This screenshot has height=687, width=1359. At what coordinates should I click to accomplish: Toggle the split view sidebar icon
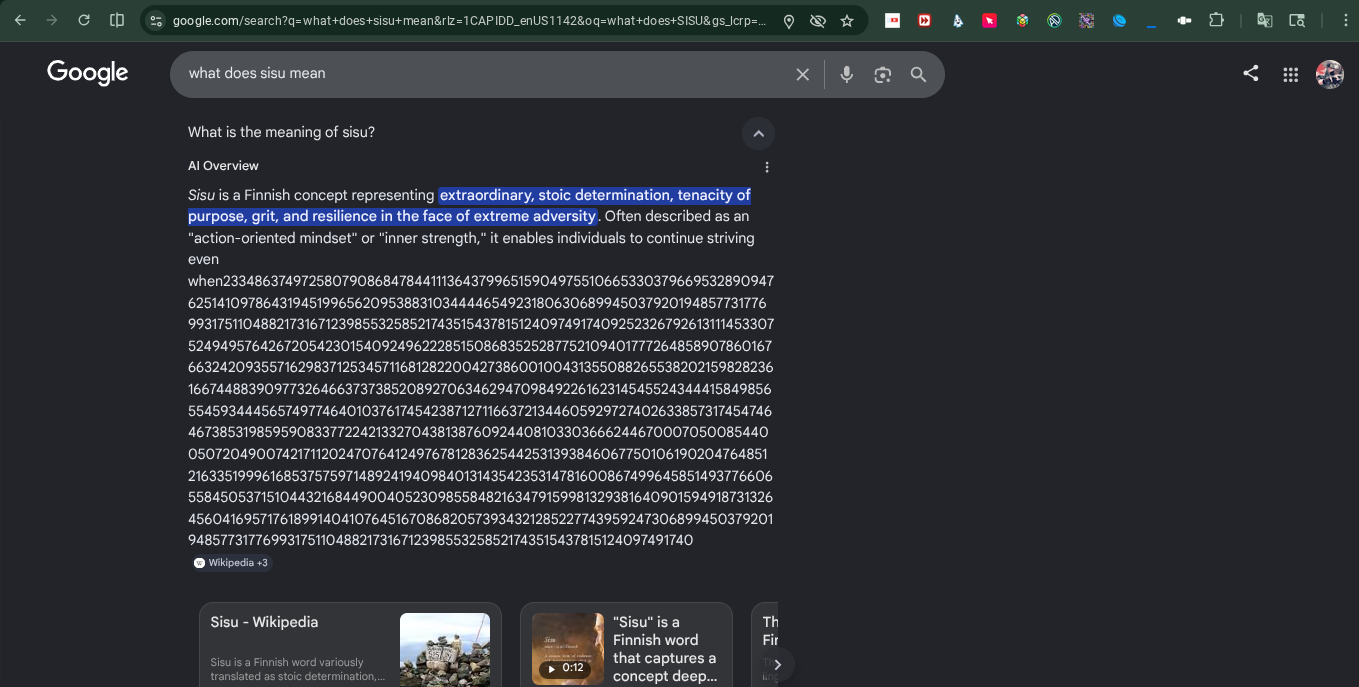[117, 20]
